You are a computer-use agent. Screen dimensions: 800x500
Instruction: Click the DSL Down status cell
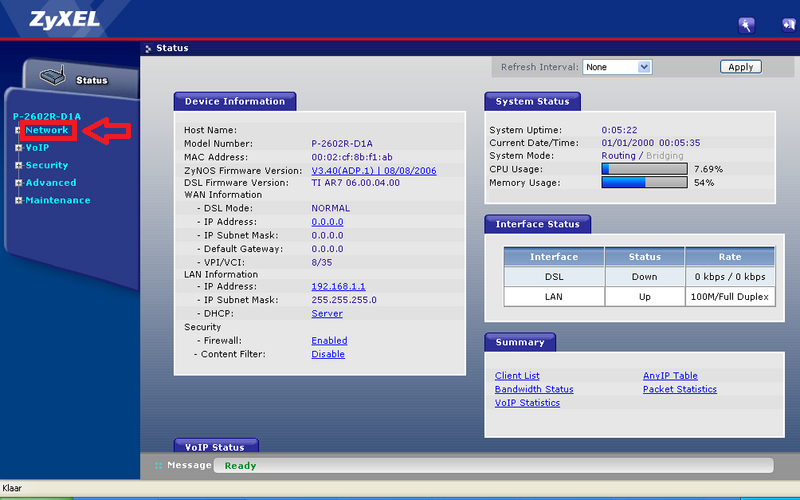point(645,277)
